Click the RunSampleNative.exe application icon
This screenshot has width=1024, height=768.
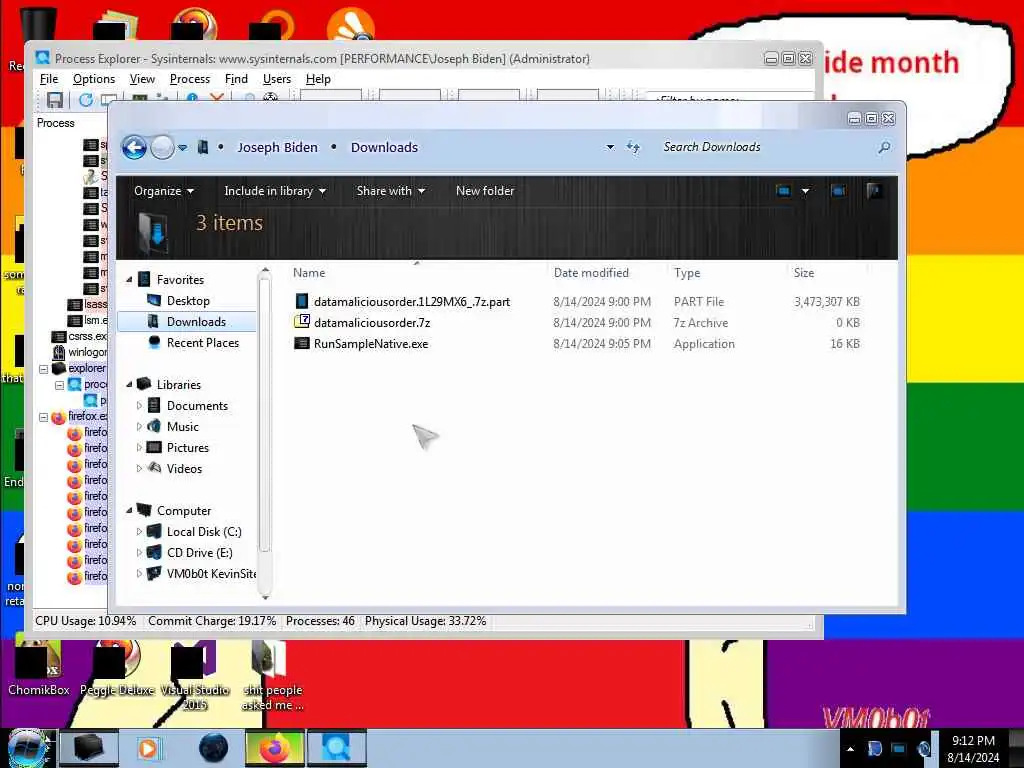click(x=302, y=343)
